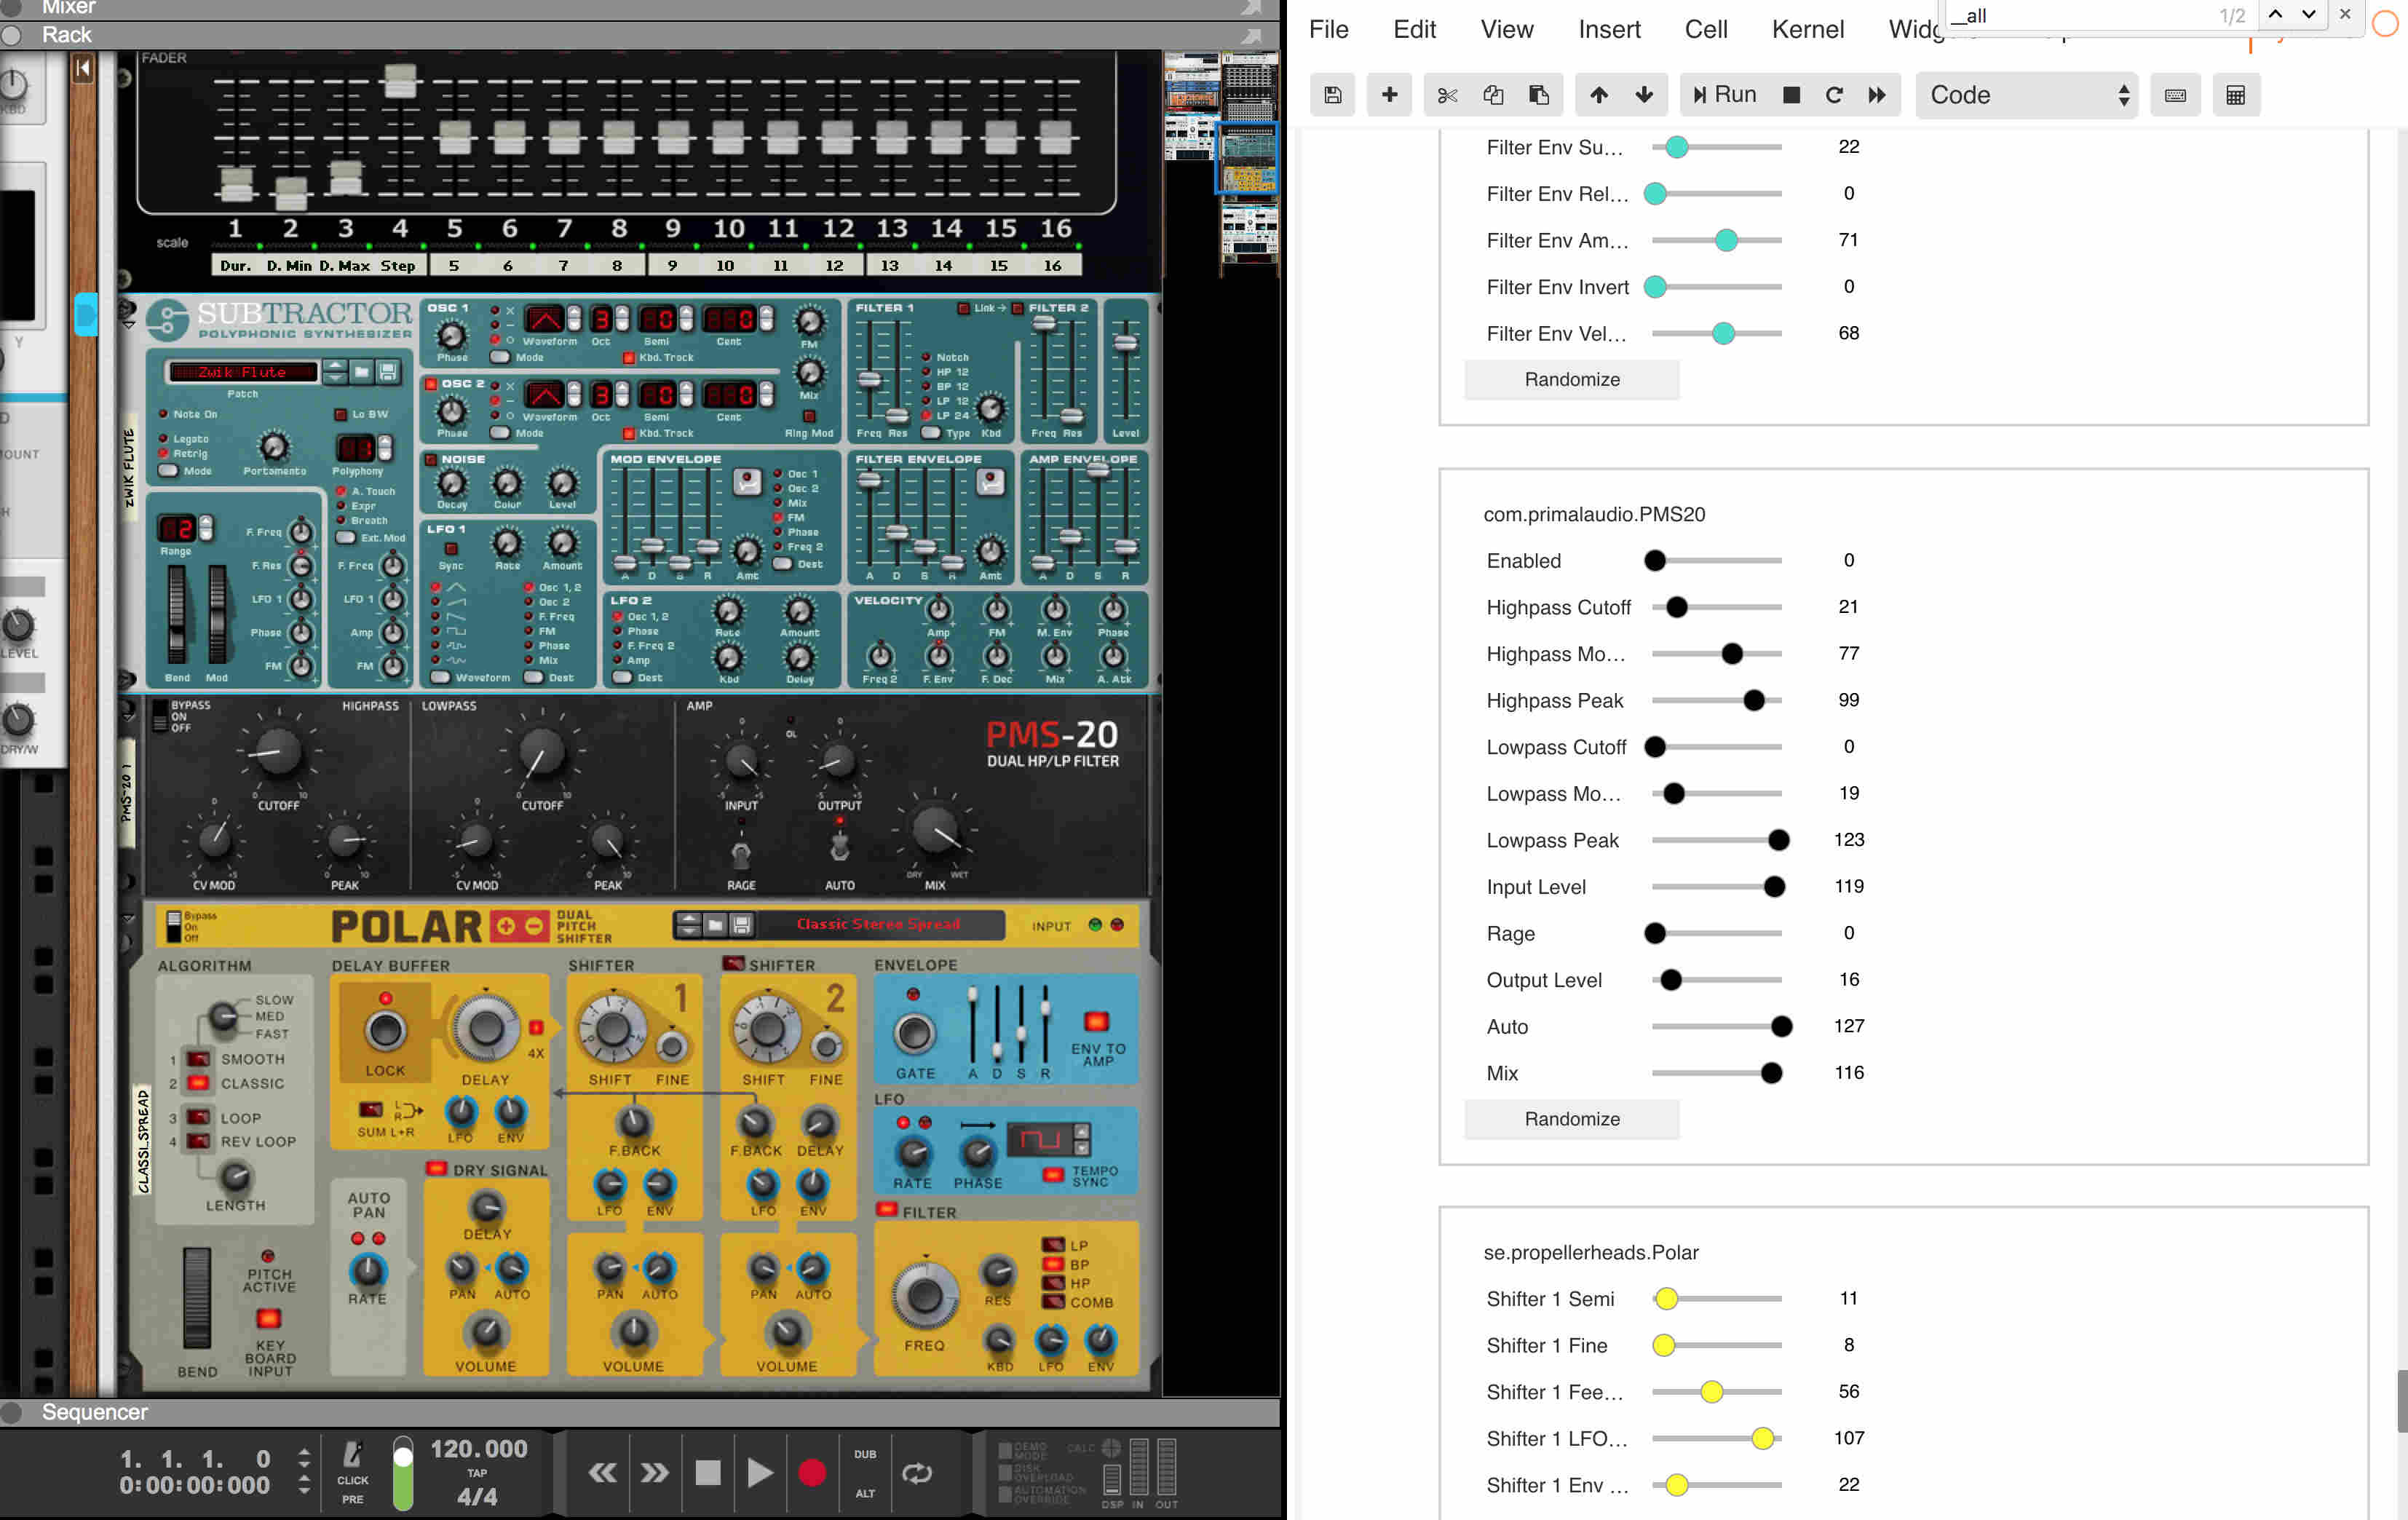Screen dimensions: 2408x1520
Task: Open the command palette keyboard icon
Action: [x=2175, y=95]
